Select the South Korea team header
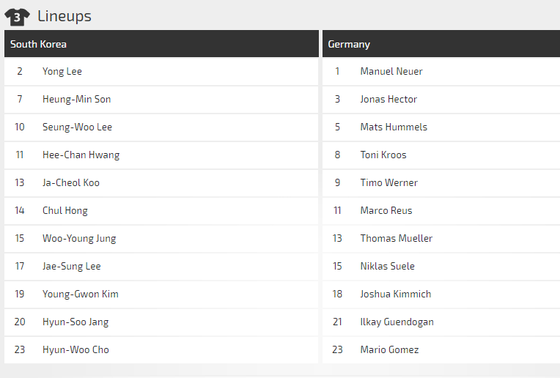This screenshot has width=560, height=378. pos(161,44)
